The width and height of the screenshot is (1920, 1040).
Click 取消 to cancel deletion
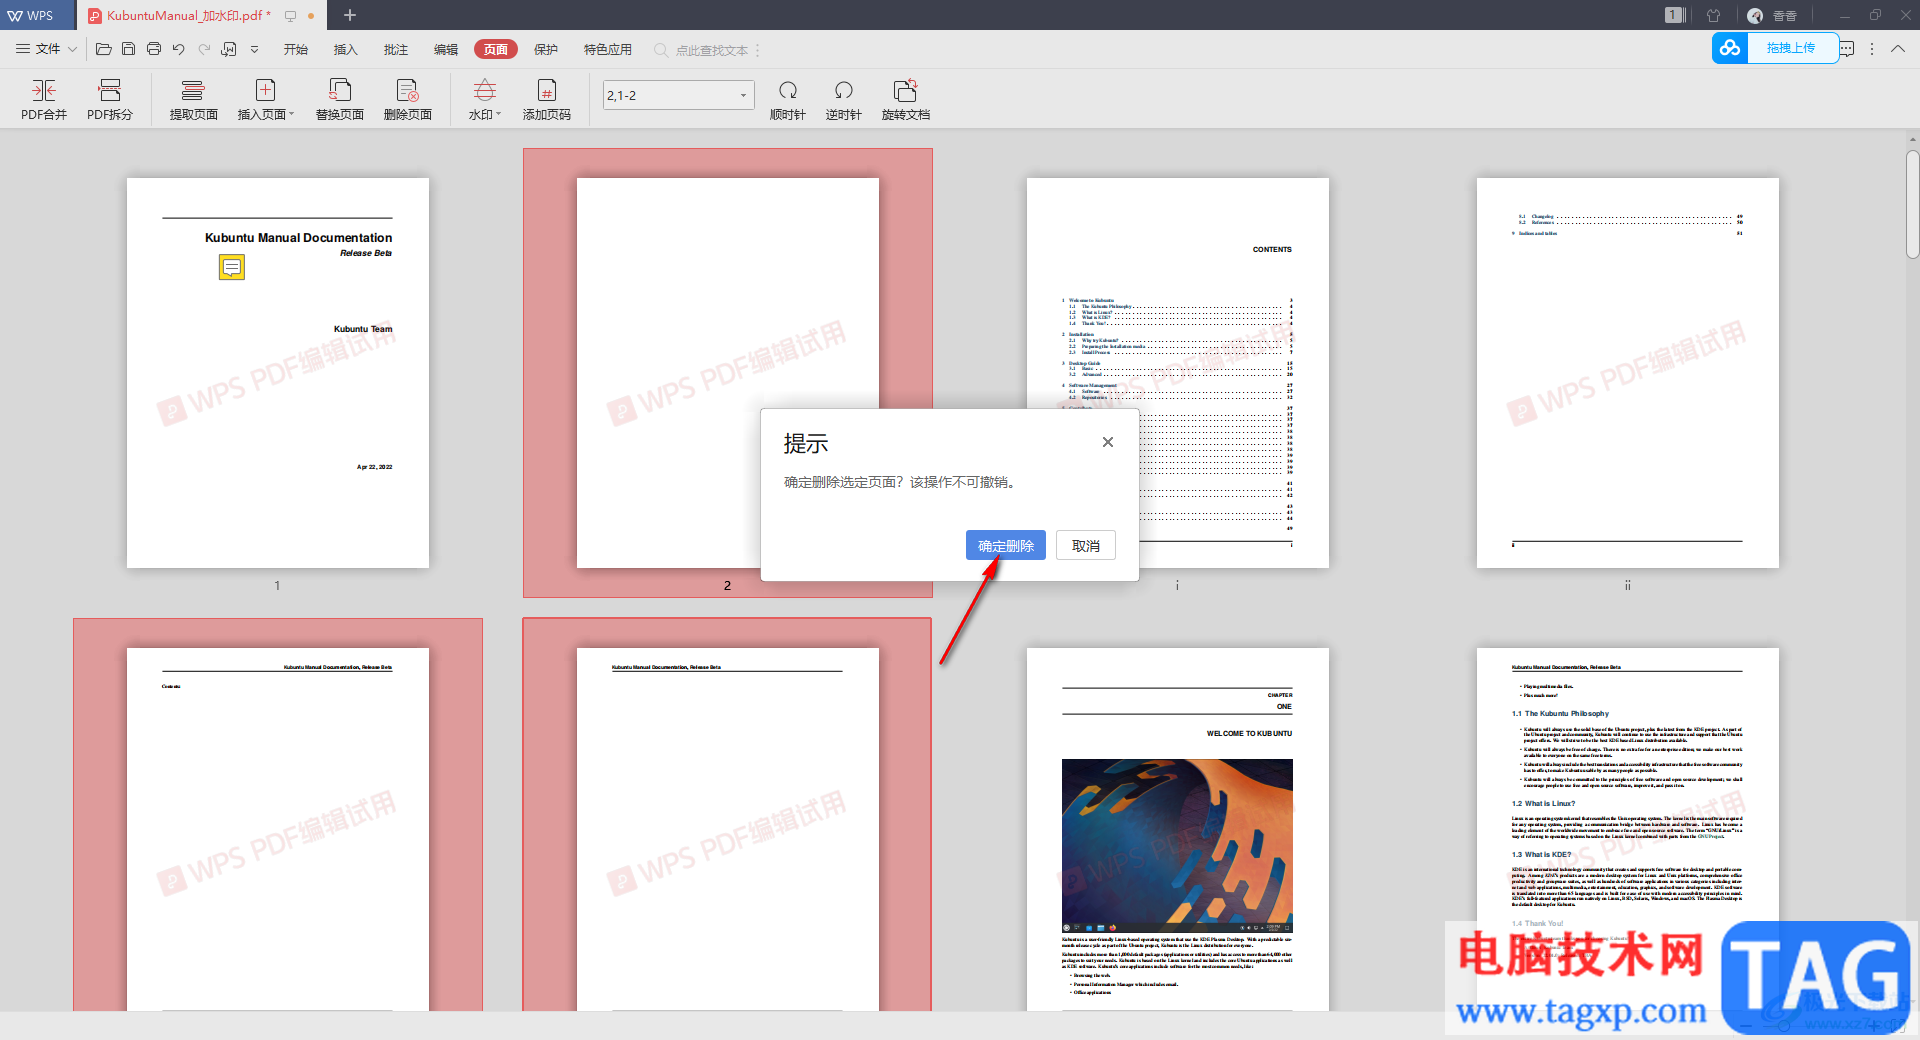pos(1086,545)
